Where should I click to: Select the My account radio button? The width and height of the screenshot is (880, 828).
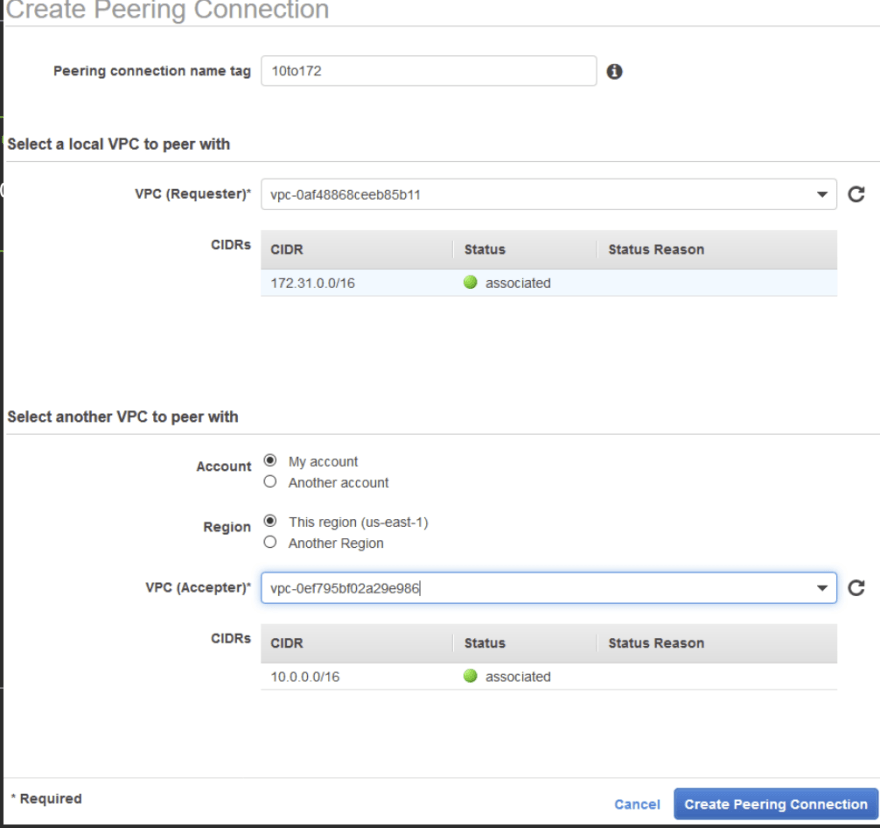pyautogui.click(x=270, y=461)
